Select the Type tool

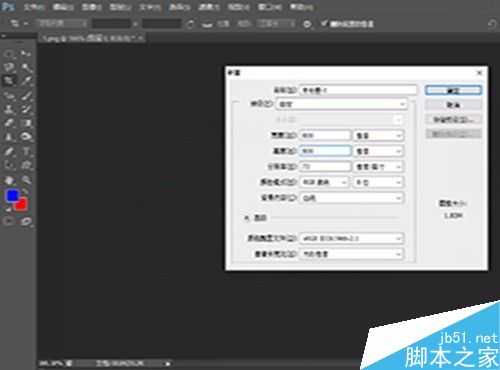(26, 152)
